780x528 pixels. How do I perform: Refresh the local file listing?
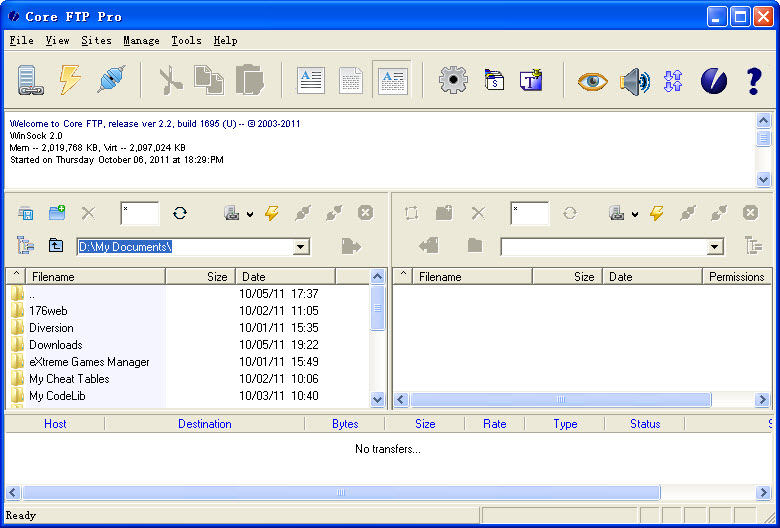(x=180, y=213)
